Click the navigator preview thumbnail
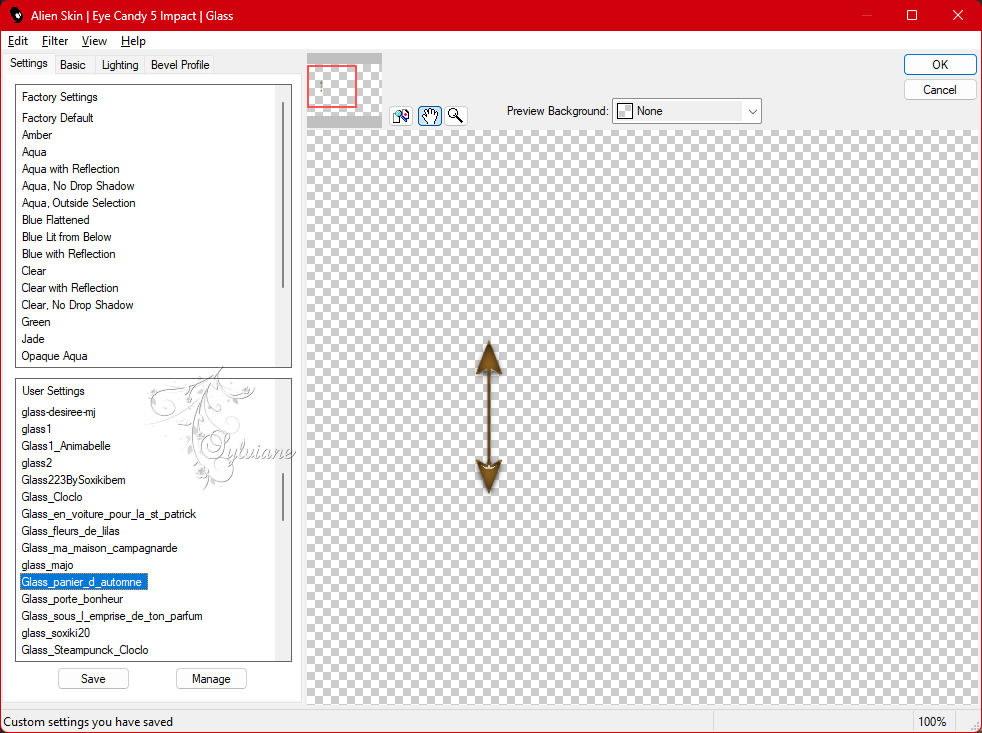The width and height of the screenshot is (982, 733). point(344,90)
